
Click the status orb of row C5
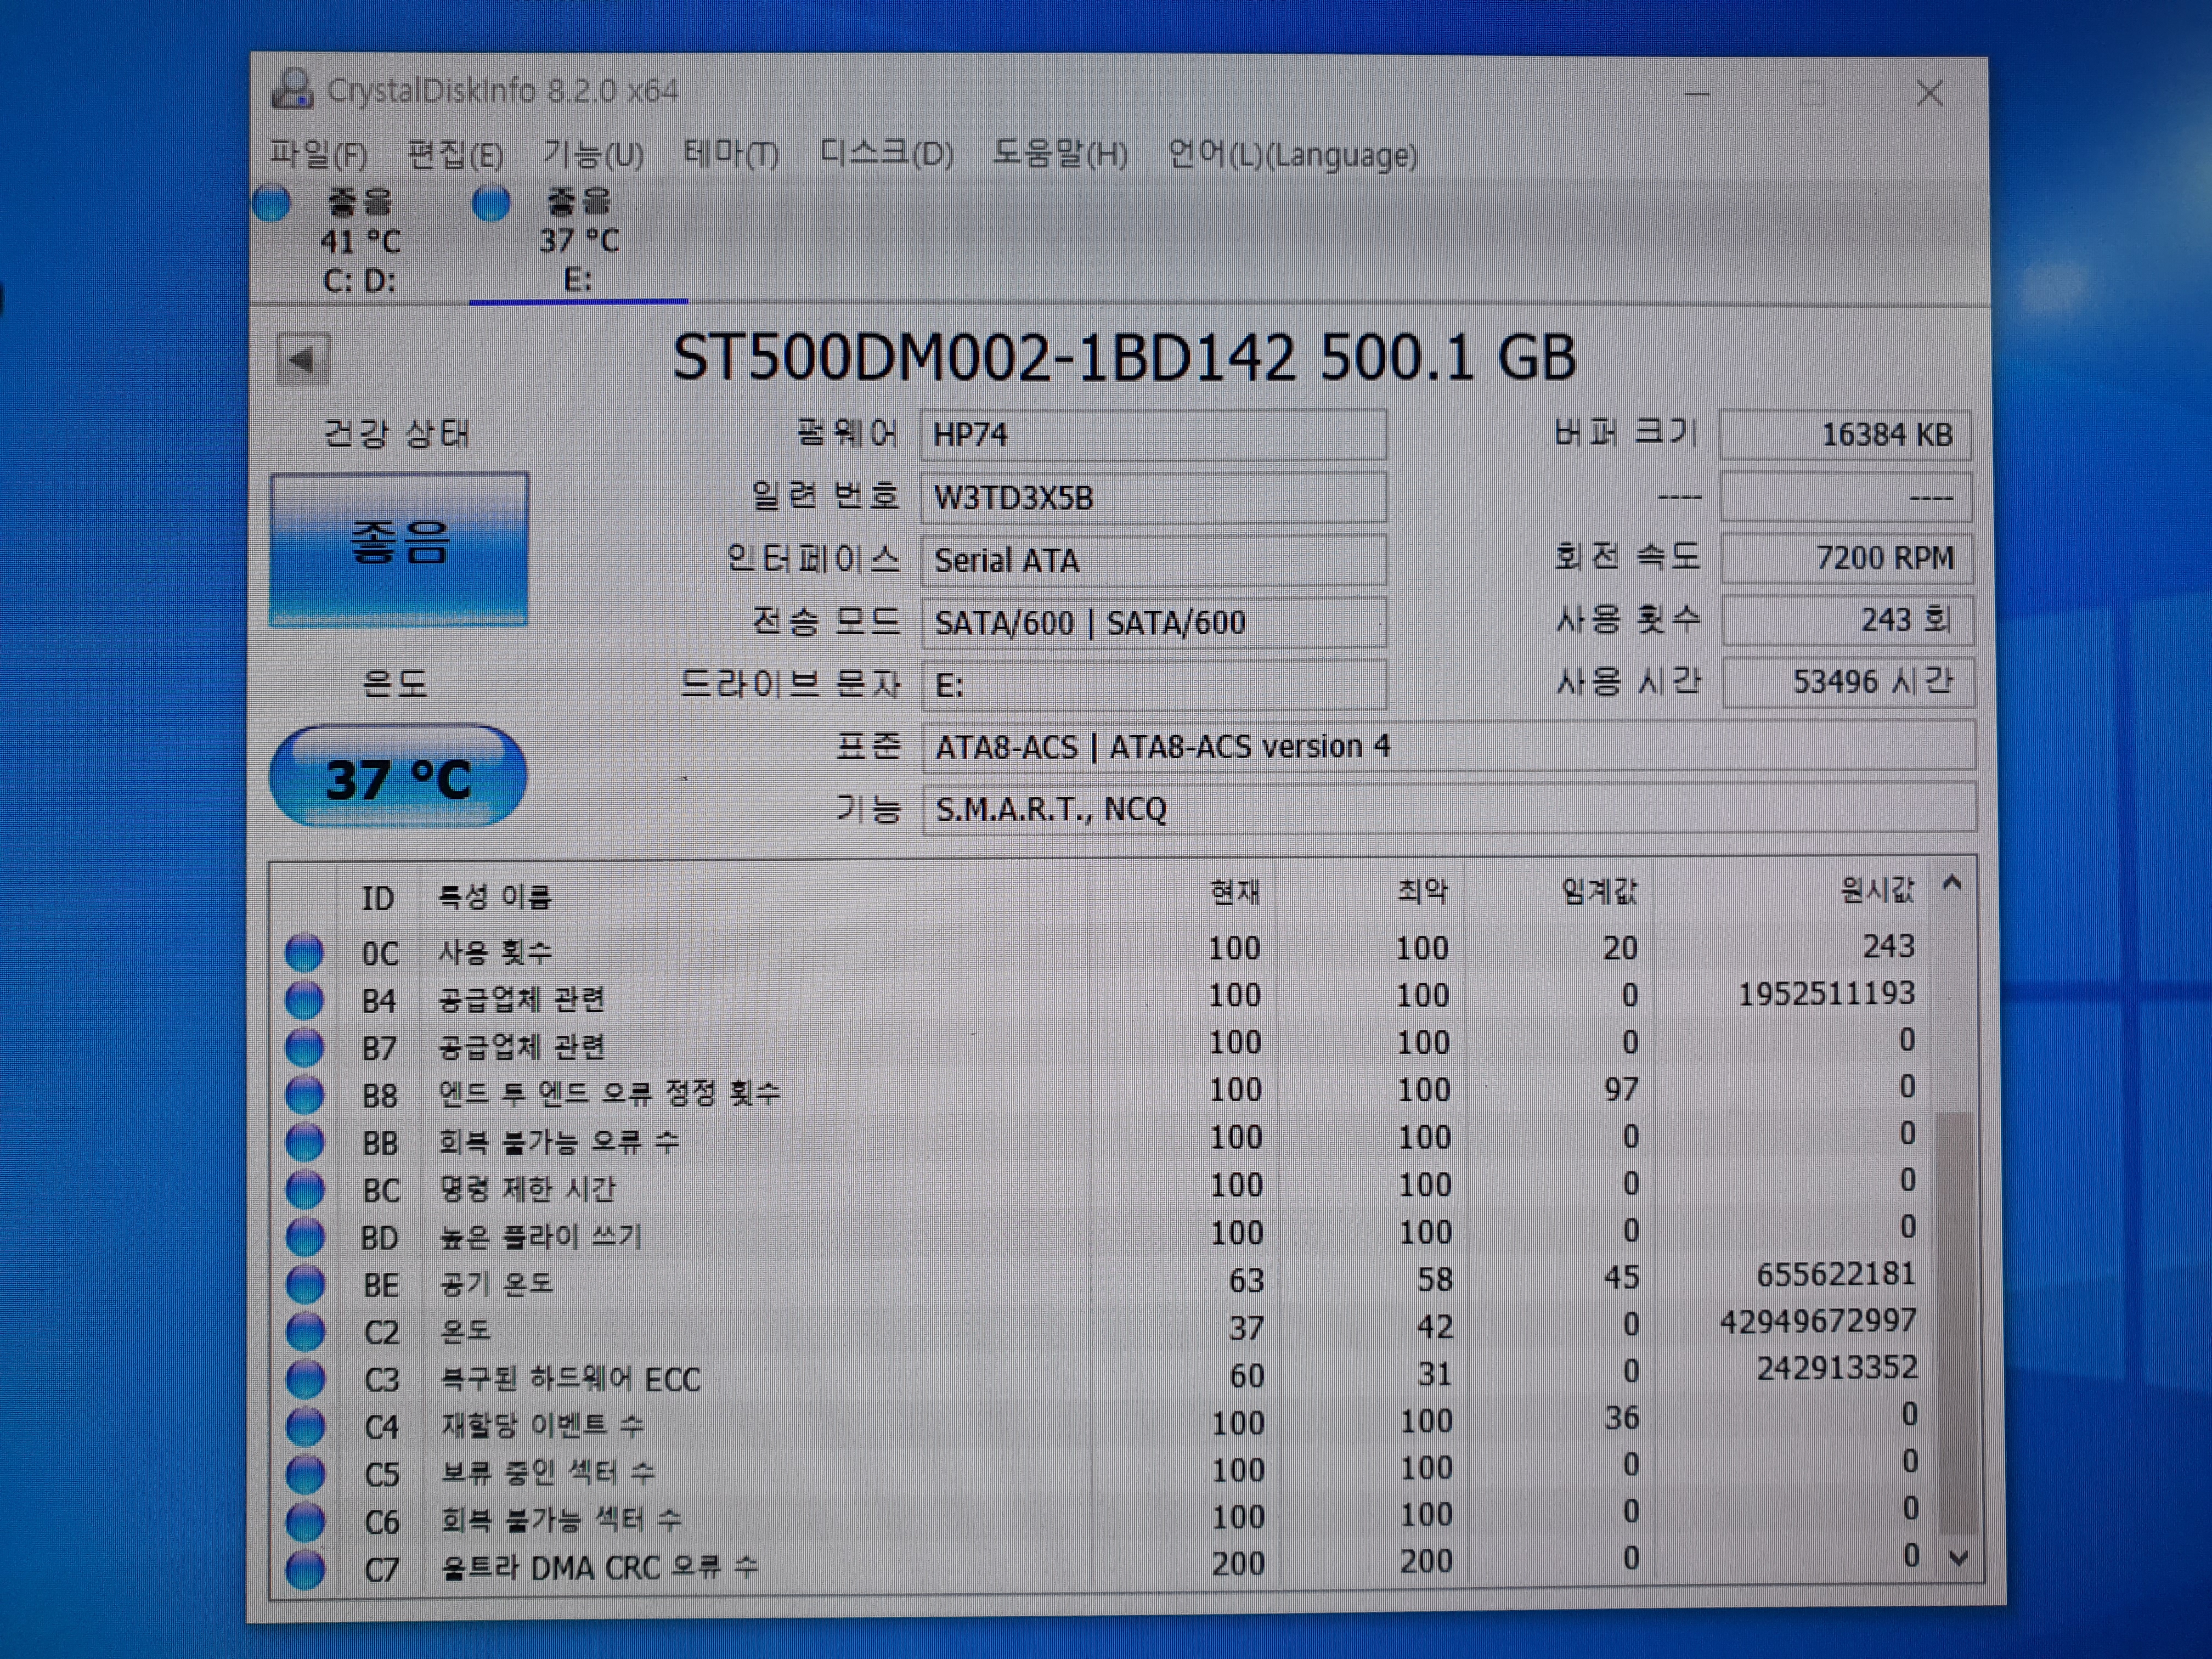tap(306, 1474)
